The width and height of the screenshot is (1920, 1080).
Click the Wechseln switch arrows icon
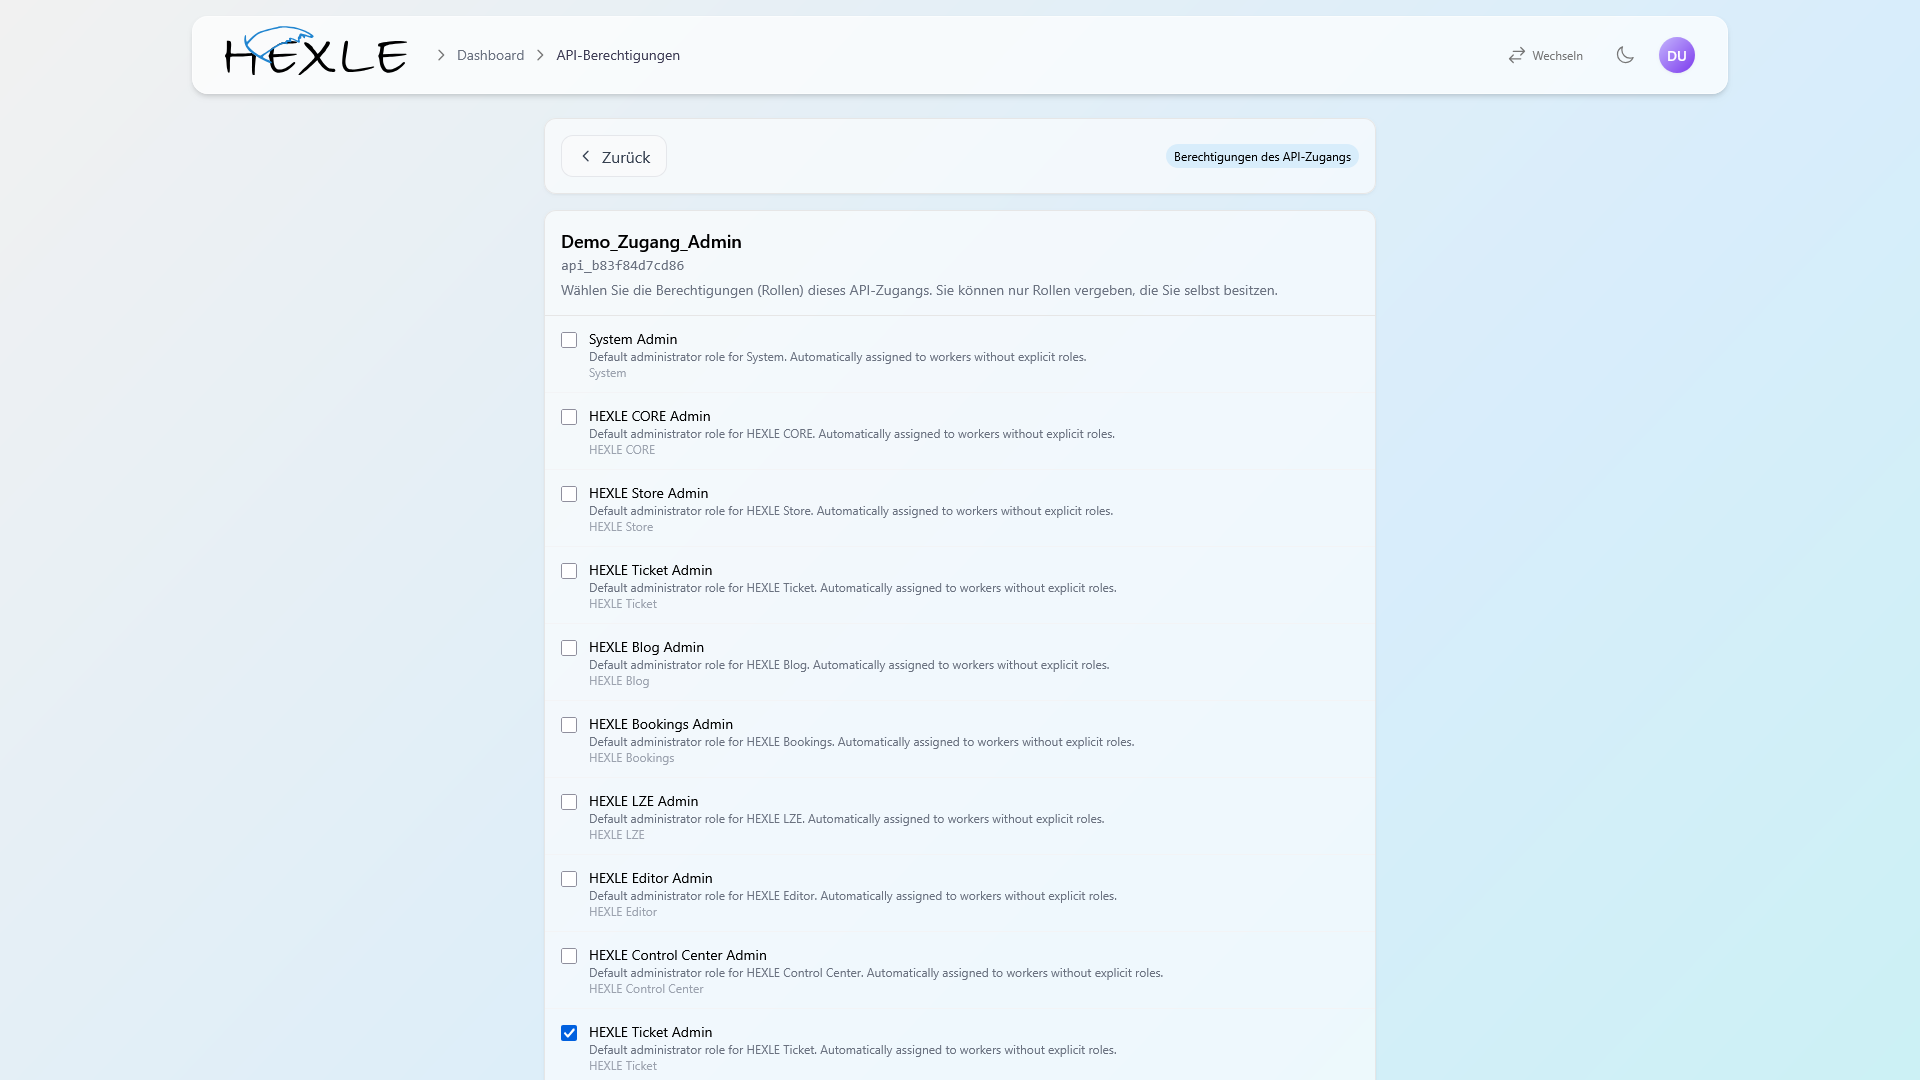pos(1517,55)
